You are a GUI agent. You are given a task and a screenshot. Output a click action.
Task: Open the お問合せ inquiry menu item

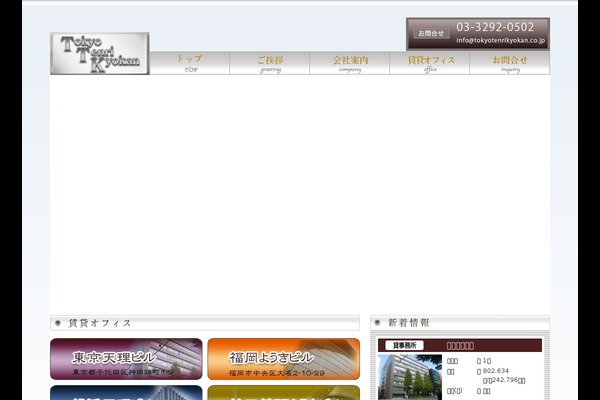point(510,63)
